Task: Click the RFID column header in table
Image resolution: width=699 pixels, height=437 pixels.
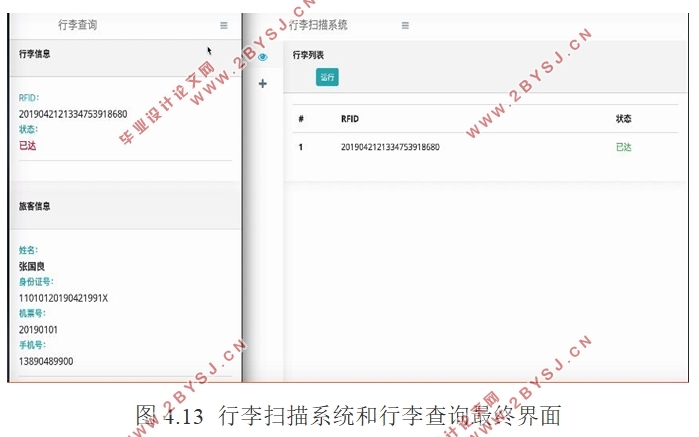Action: click(350, 119)
